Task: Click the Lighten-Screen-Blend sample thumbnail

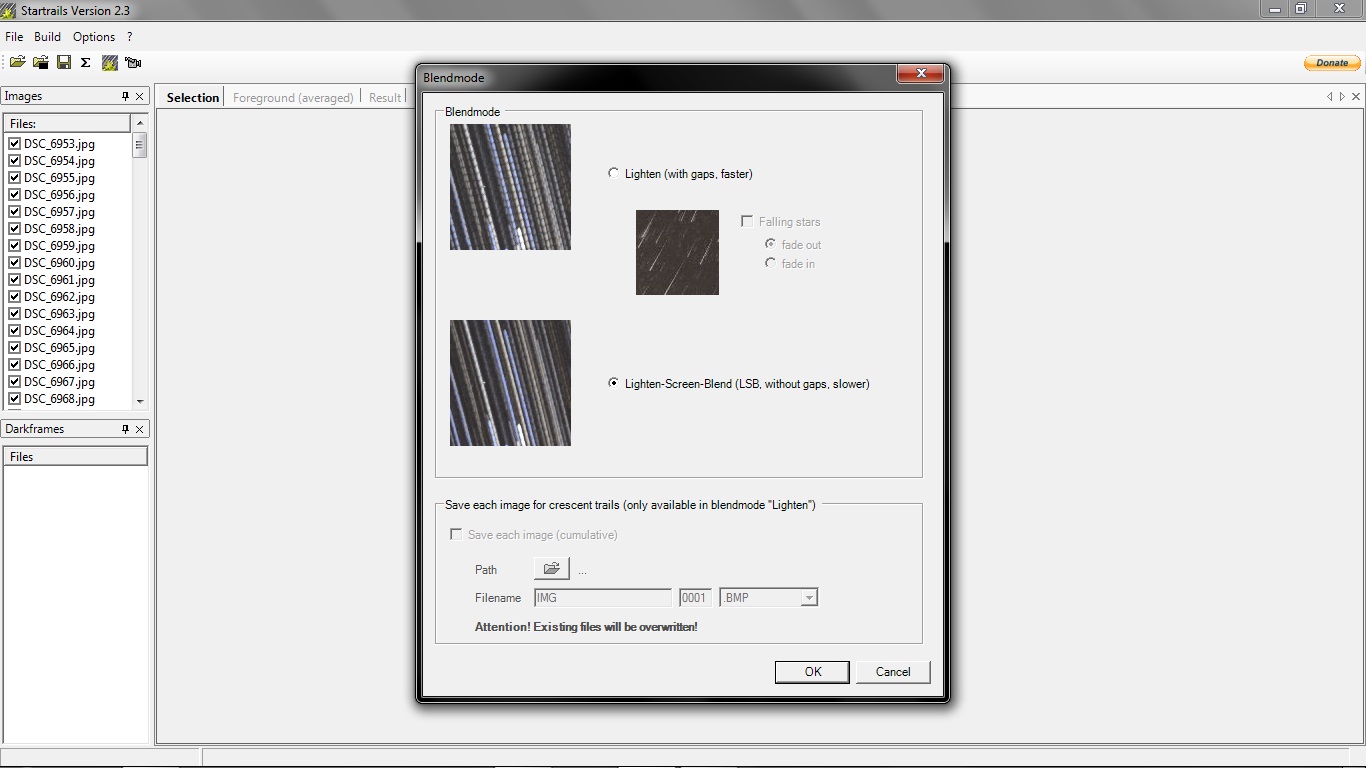Action: pyautogui.click(x=510, y=383)
